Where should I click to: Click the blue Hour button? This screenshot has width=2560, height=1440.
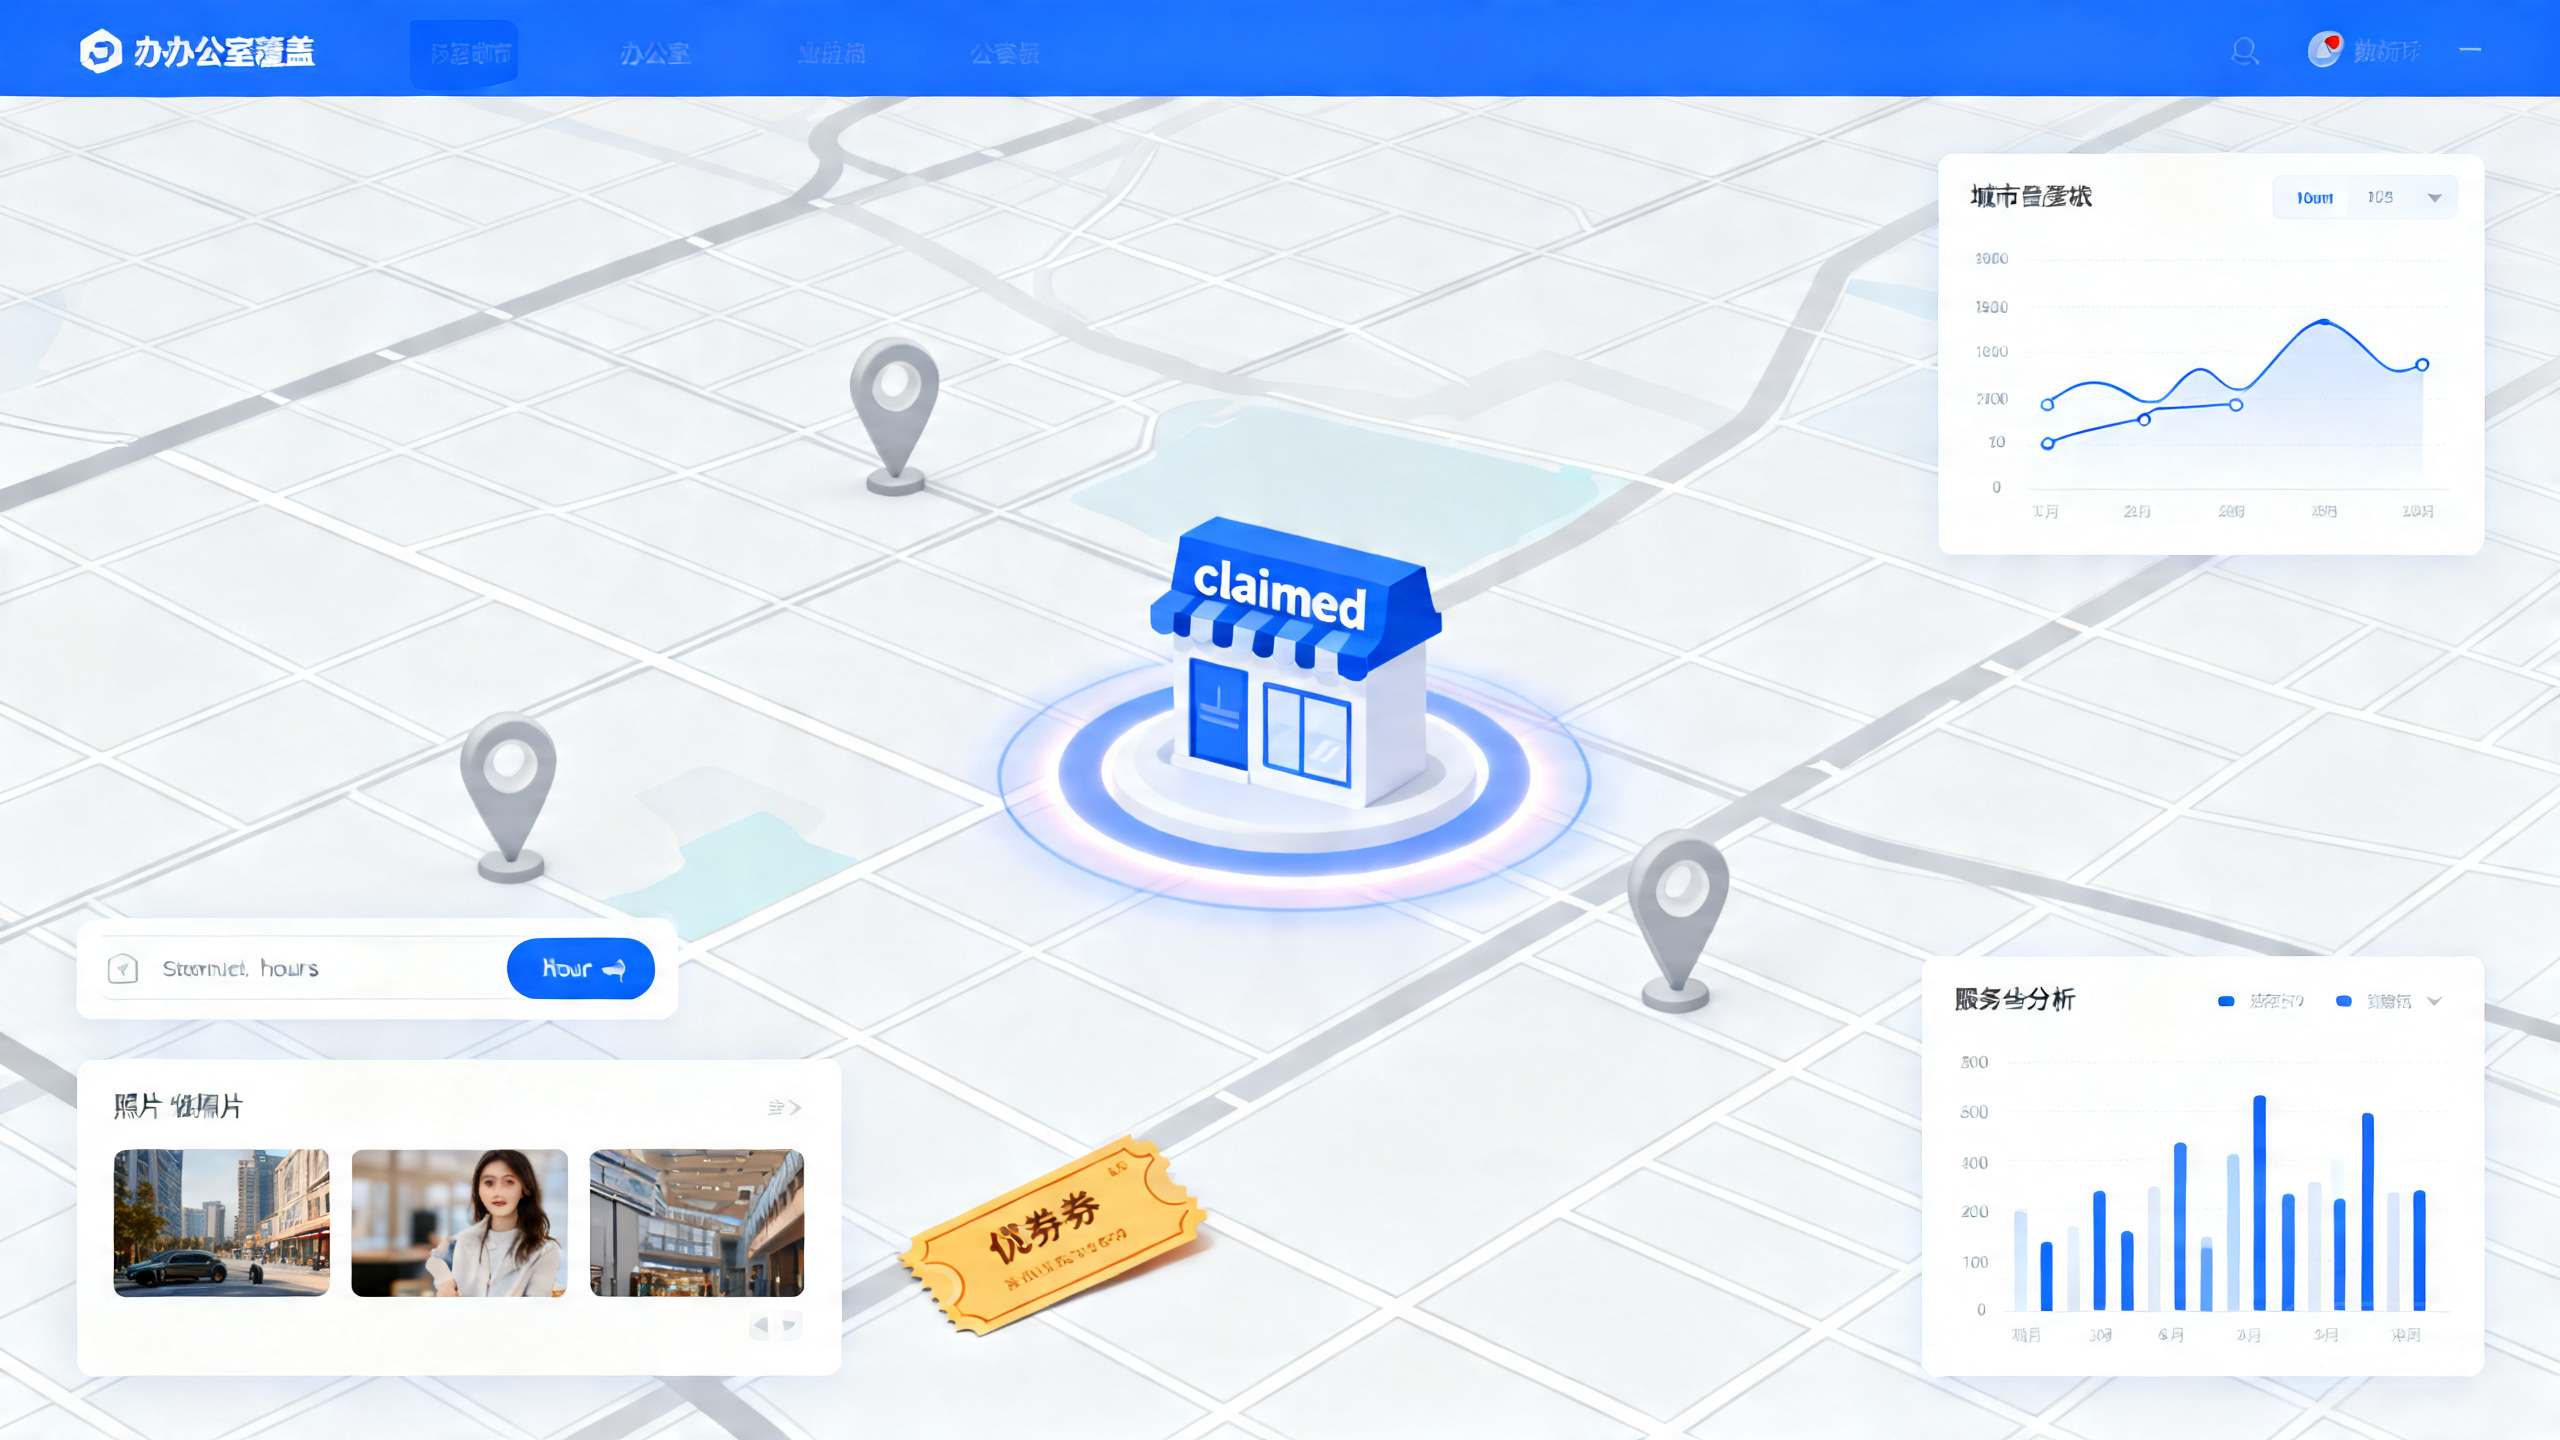click(x=581, y=968)
